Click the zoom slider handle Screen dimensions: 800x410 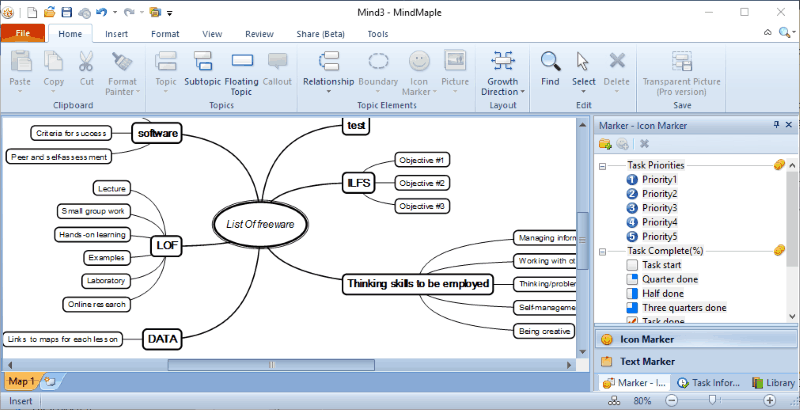pyautogui.click(x=714, y=401)
